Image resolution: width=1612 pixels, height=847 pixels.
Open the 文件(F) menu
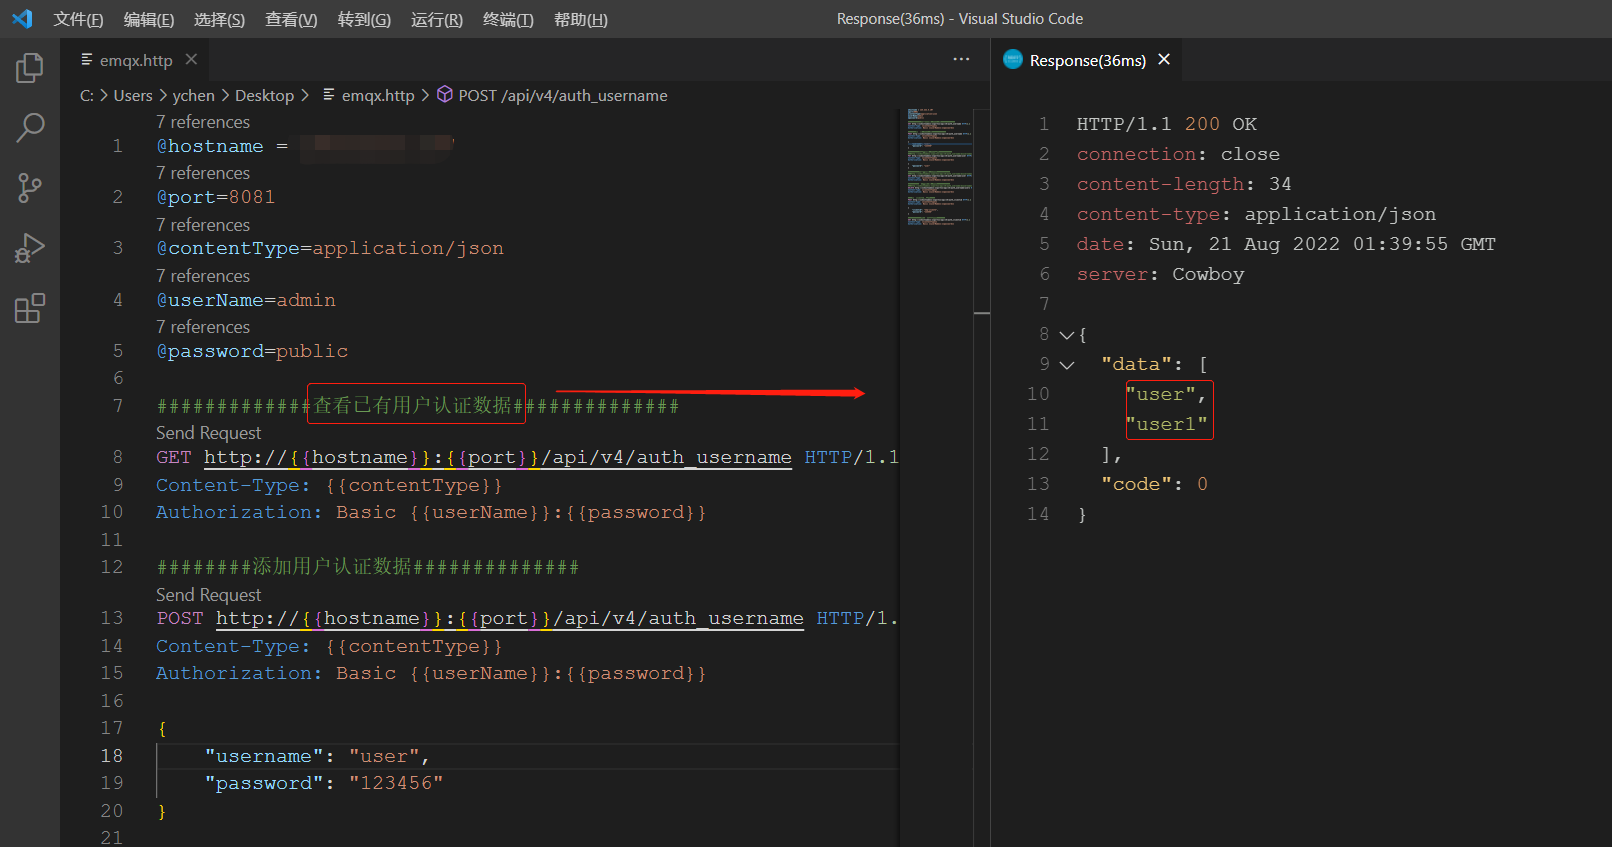pos(78,19)
